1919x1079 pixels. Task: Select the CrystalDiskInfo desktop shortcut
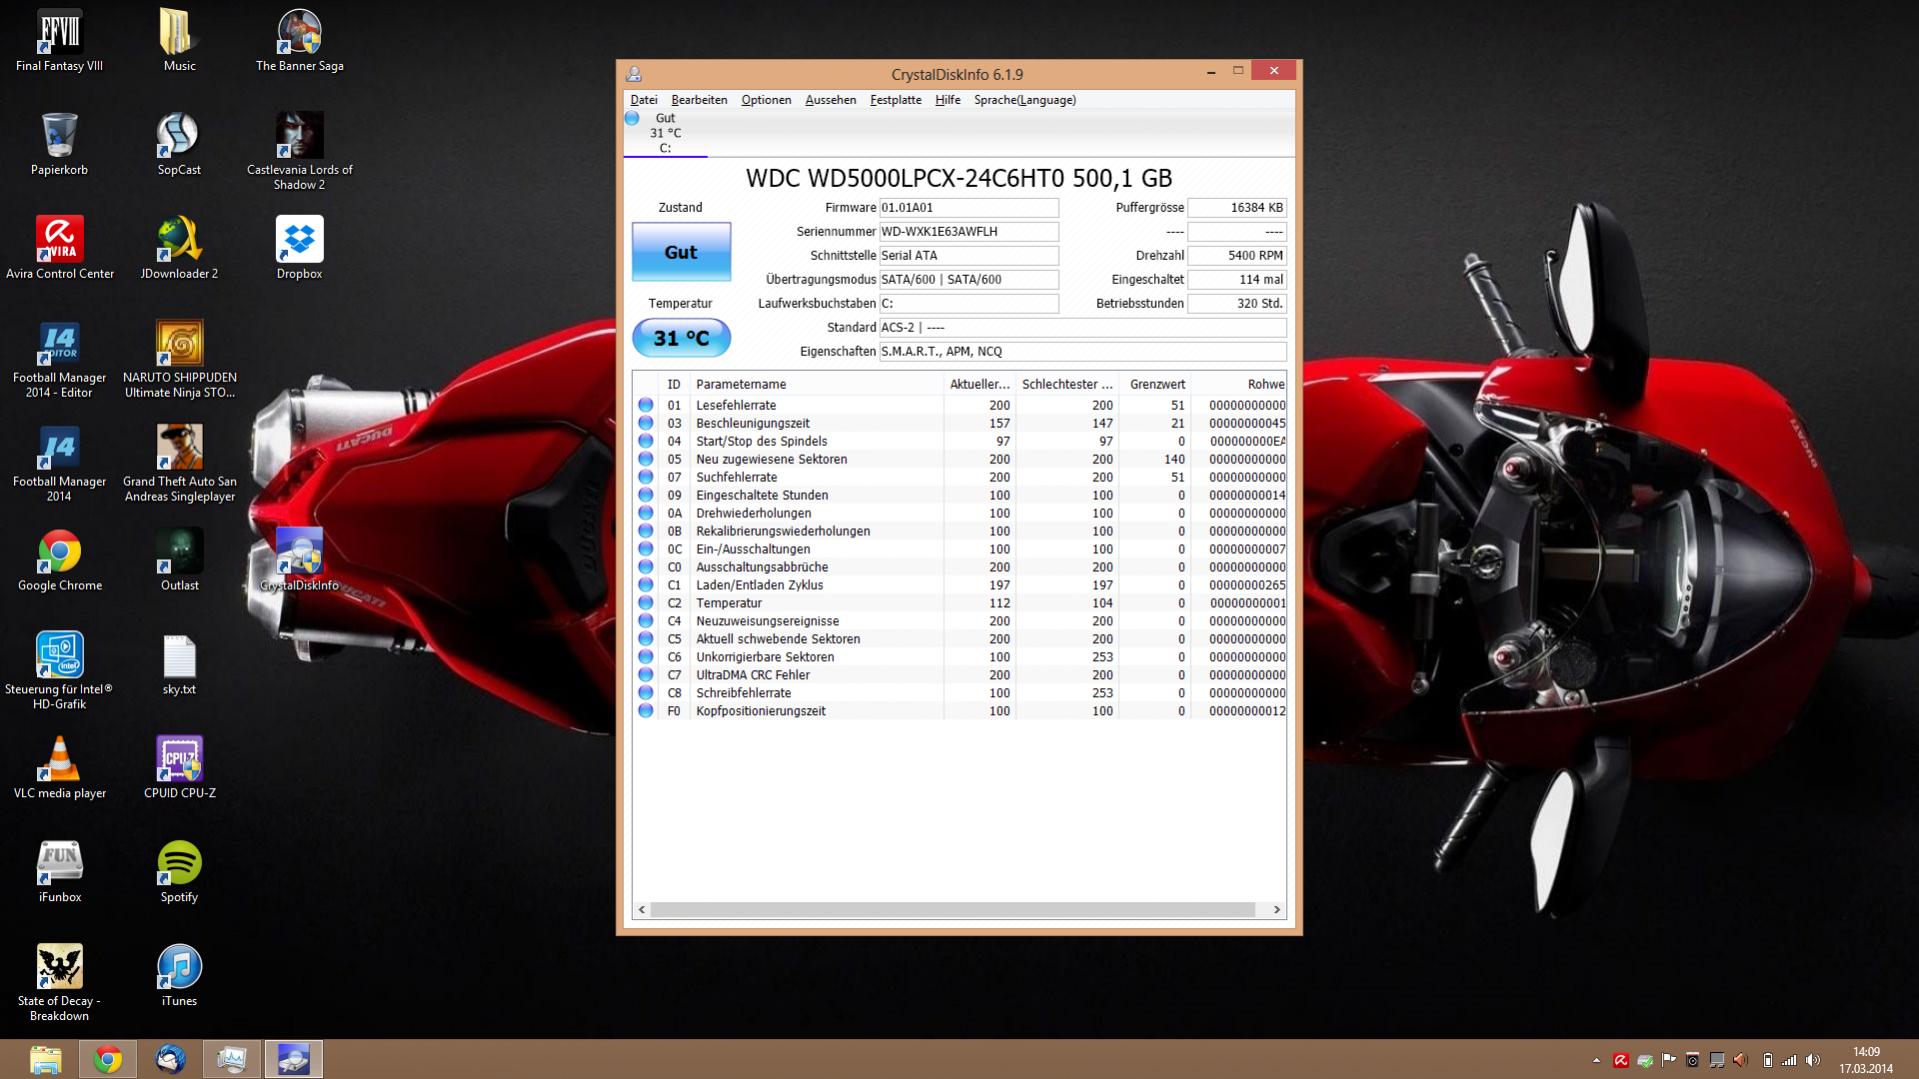tap(299, 560)
